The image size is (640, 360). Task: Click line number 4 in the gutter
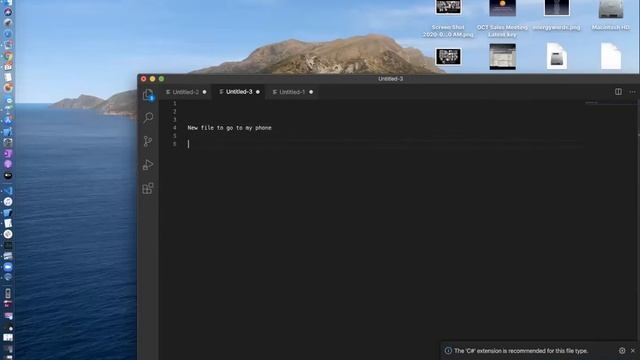coord(175,128)
